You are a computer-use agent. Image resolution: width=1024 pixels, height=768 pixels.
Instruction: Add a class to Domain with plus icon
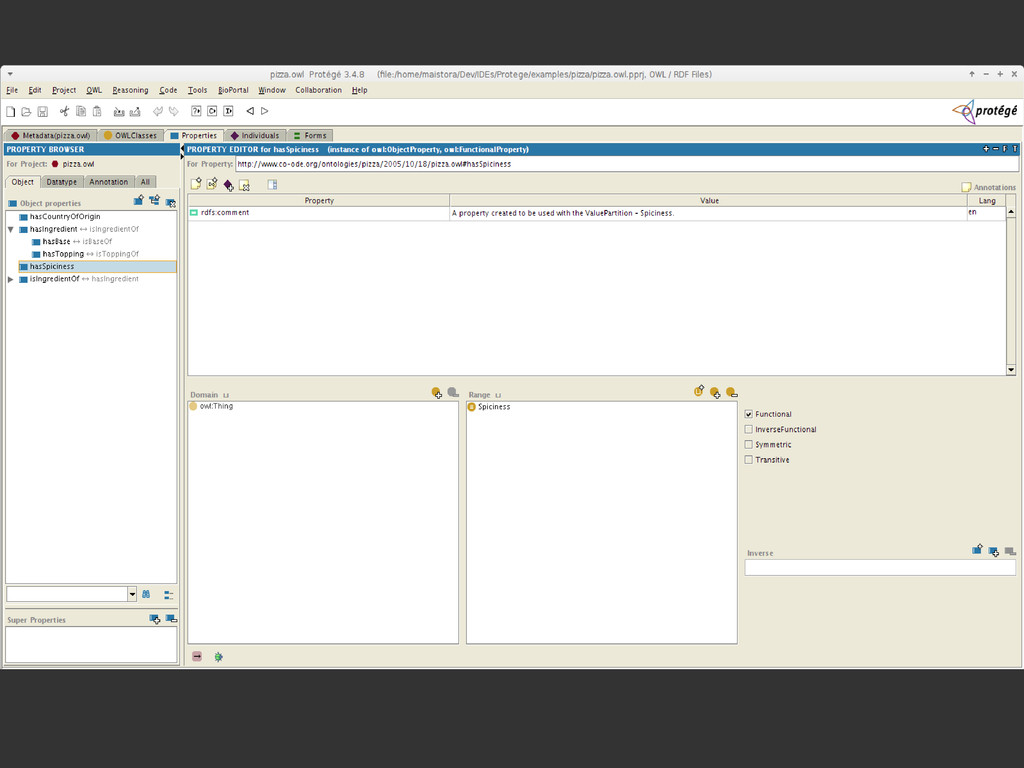[436, 393]
